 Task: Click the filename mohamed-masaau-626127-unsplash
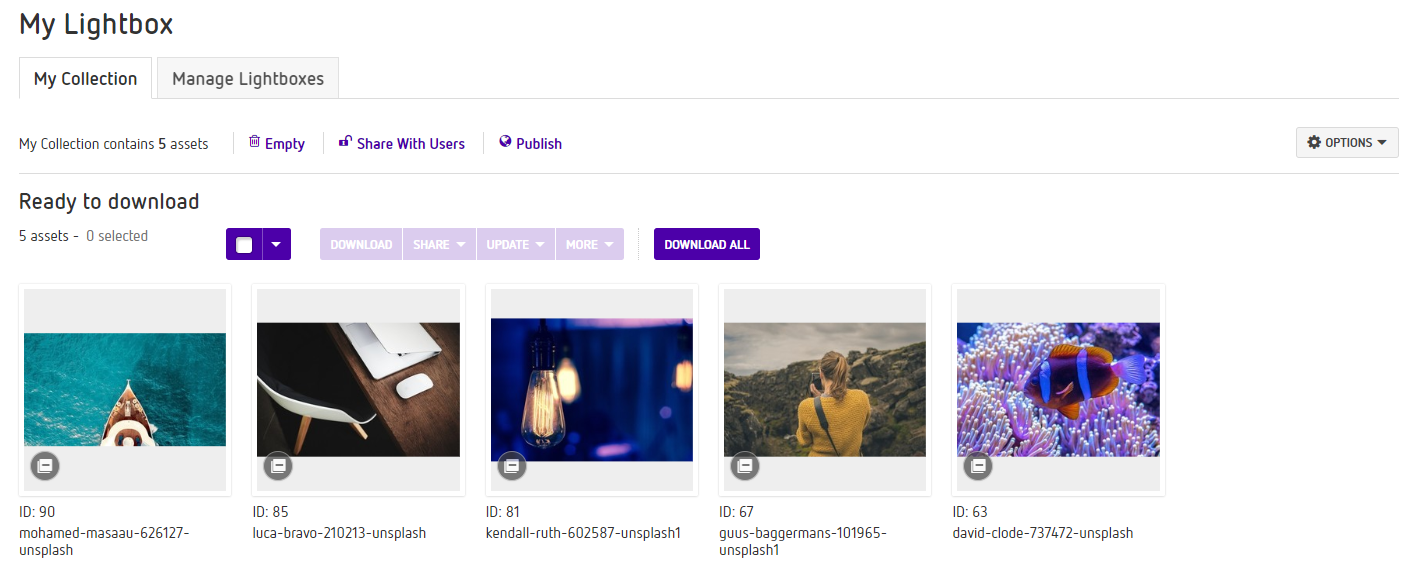(x=104, y=541)
